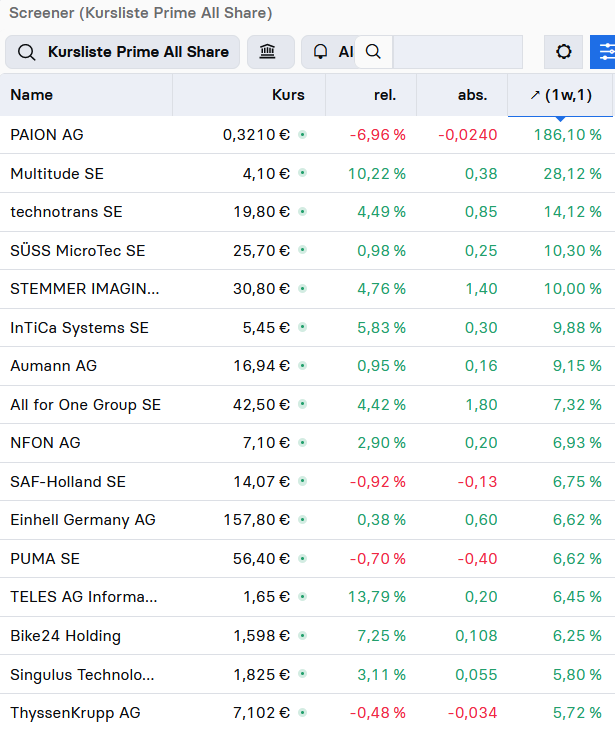Click the green status dot for Multitude SE
Image resolution: width=615 pixels, height=729 pixels.
point(302,173)
